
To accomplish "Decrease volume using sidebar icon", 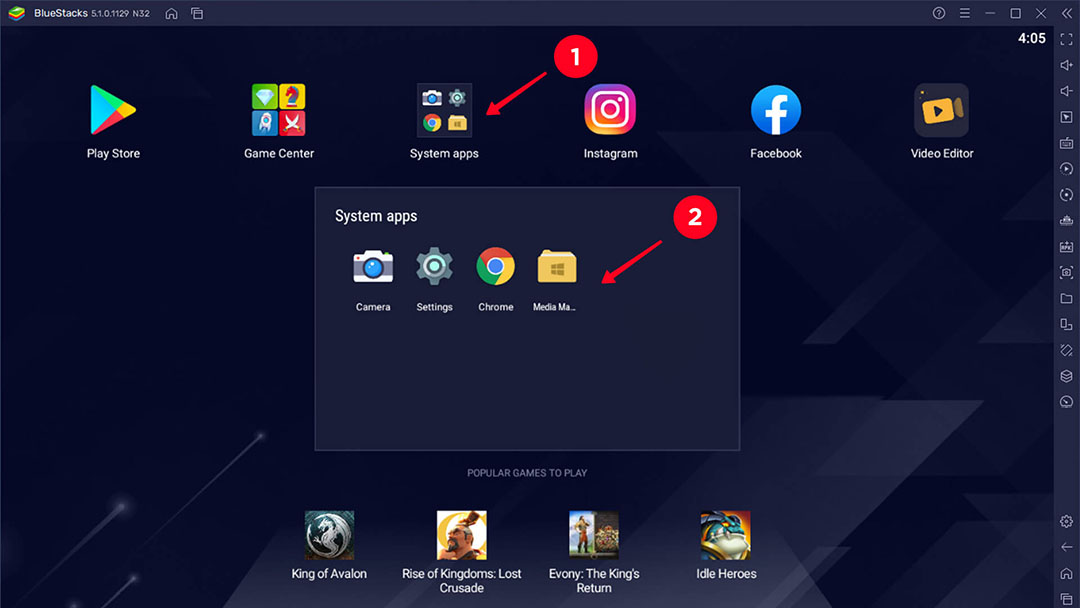I will (x=1066, y=91).
